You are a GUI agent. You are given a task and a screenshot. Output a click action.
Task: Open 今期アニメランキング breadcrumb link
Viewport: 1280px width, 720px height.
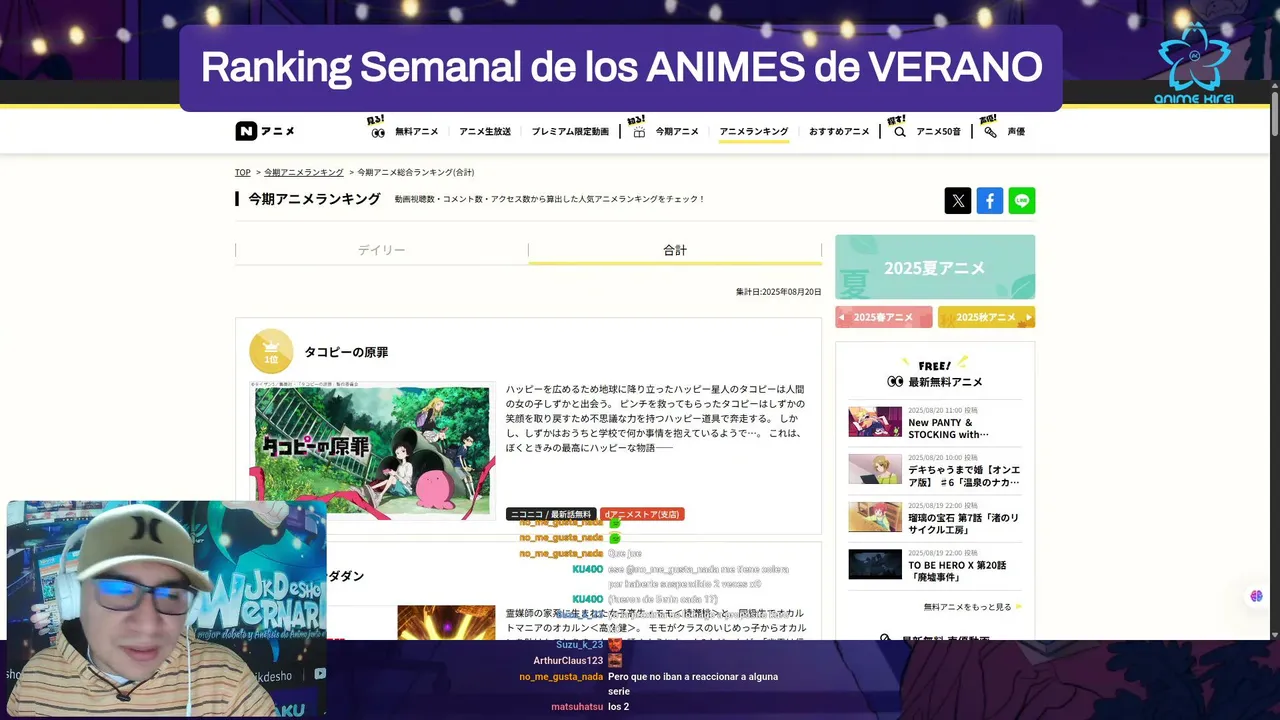[304, 173]
